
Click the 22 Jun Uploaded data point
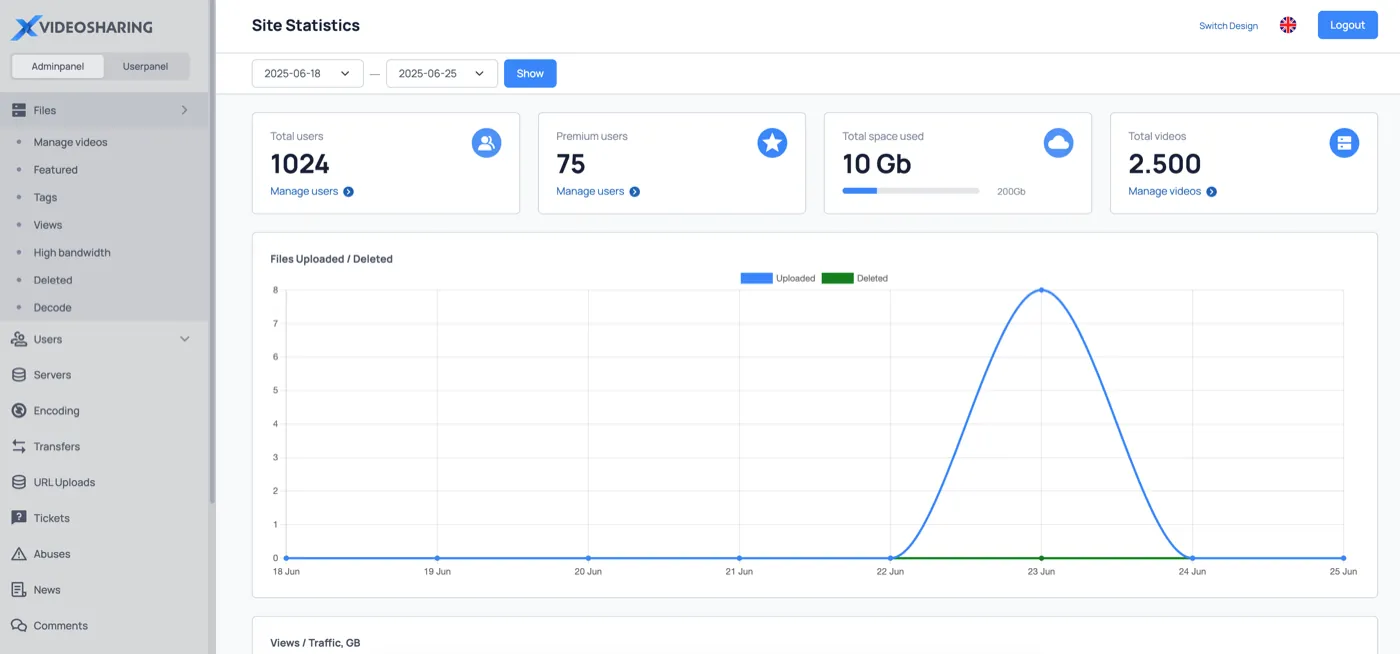point(890,558)
